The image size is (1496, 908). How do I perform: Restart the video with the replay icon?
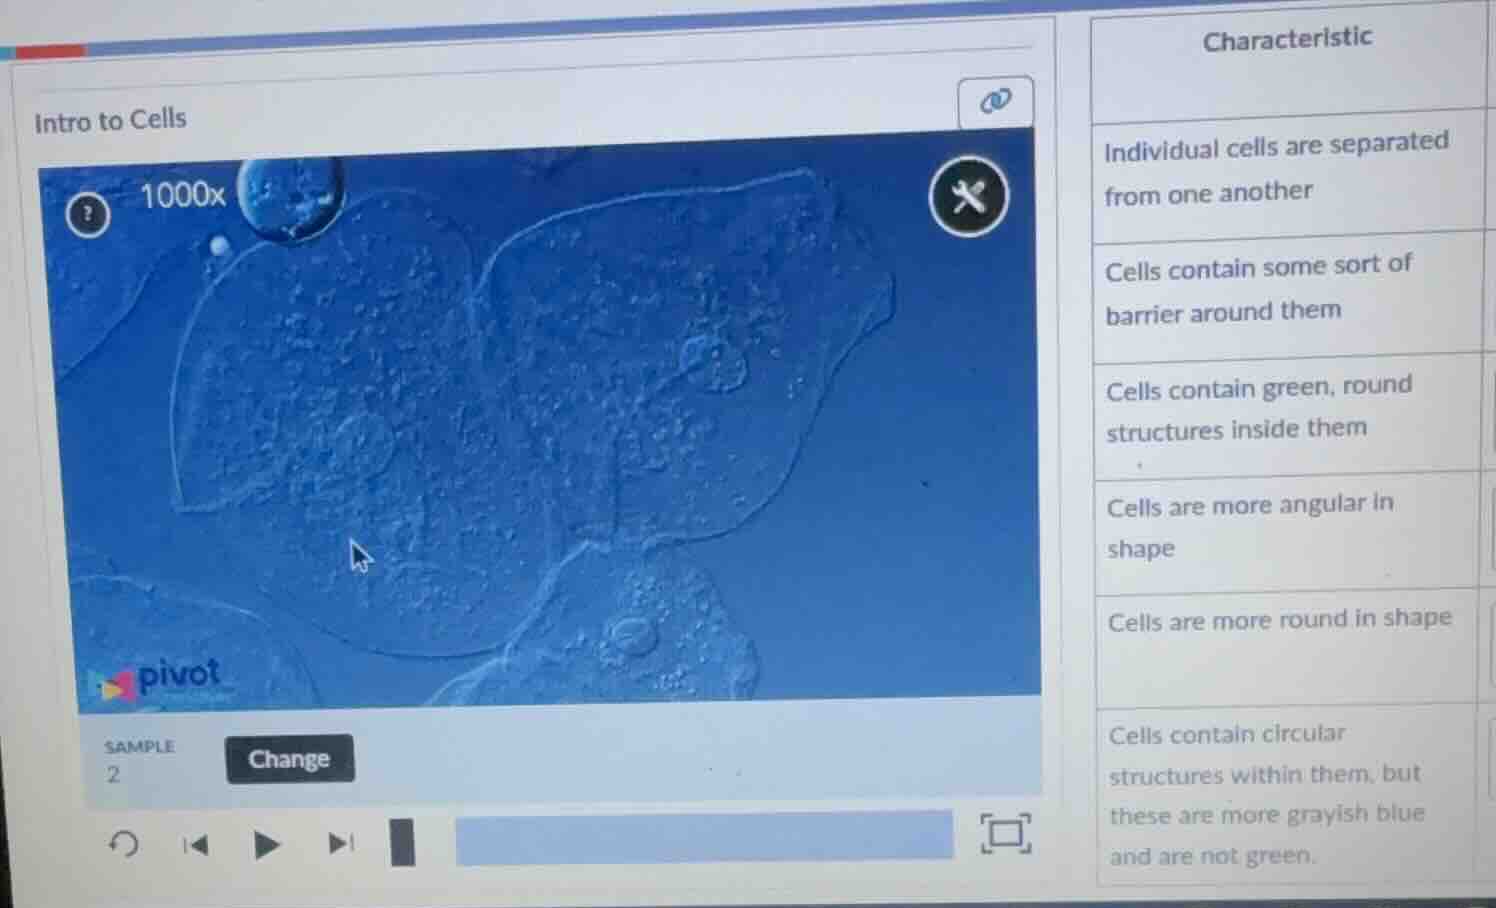[122, 845]
